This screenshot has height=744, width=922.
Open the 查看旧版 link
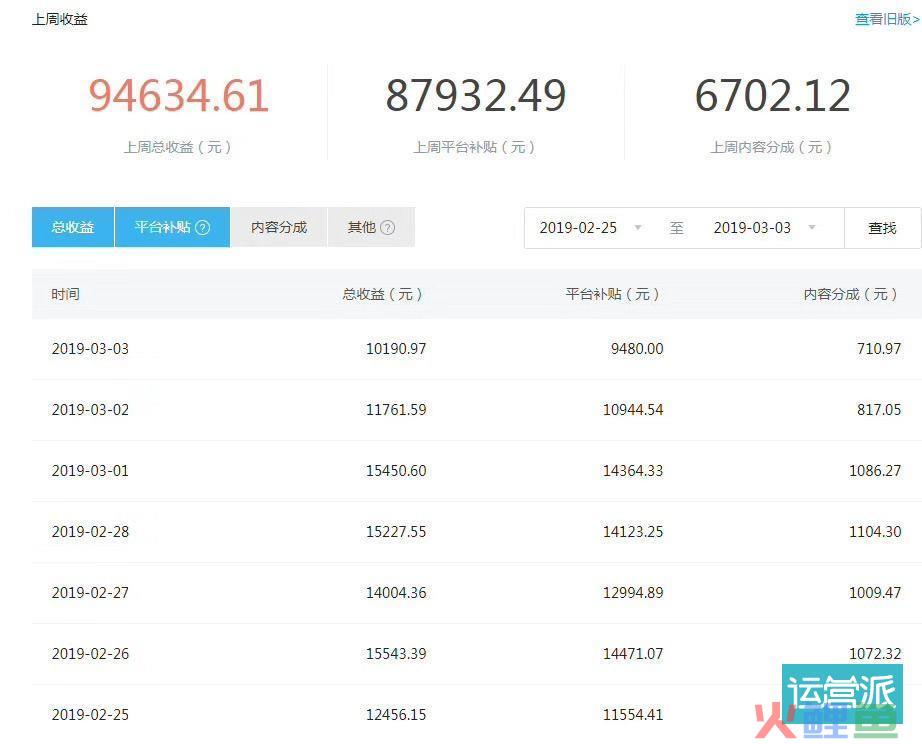coord(886,19)
